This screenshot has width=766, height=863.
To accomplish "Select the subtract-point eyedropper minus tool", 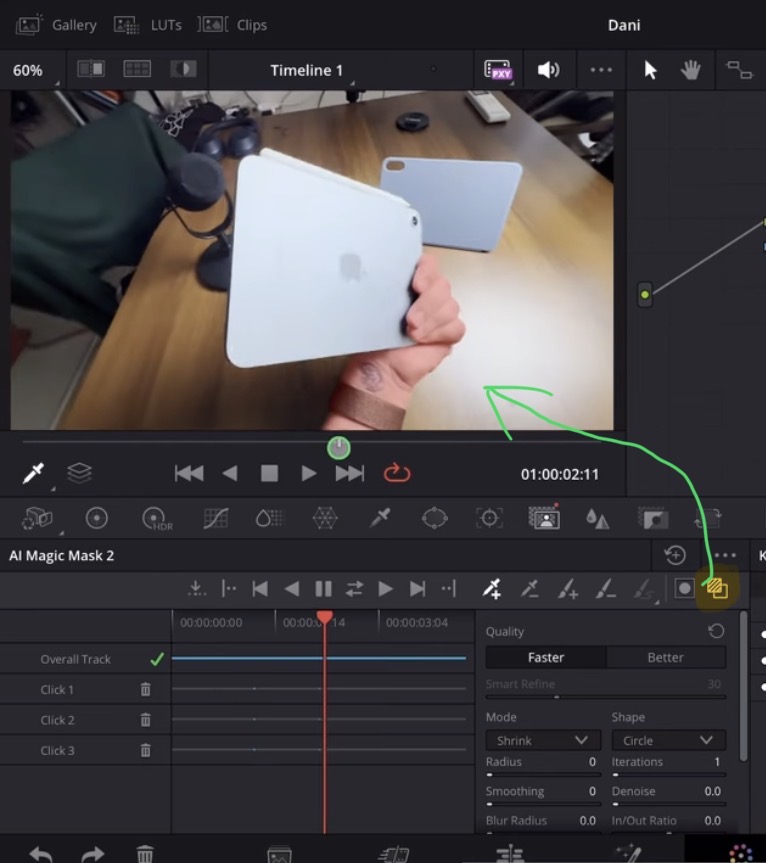I will [x=529, y=589].
